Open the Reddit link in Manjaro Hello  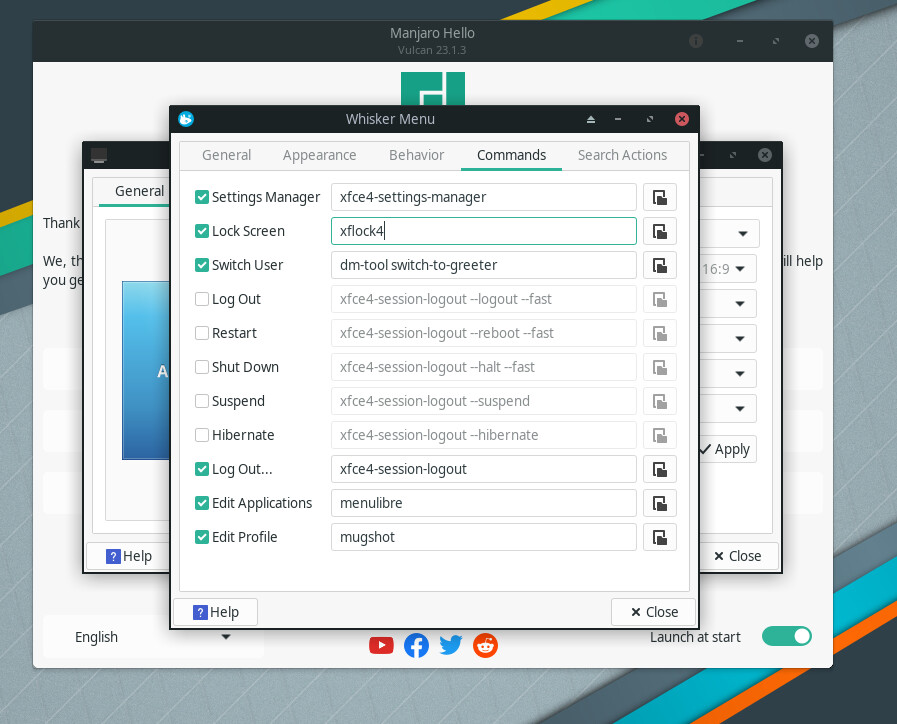tap(485, 646)
